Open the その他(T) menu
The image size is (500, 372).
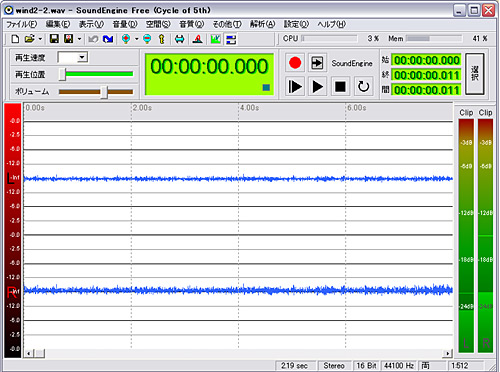coord(227,24)
